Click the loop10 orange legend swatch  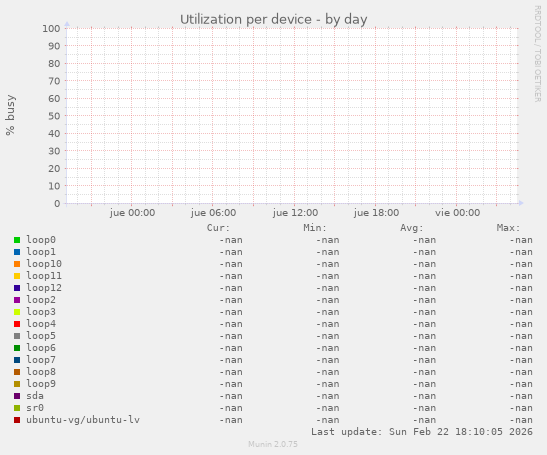(x=17, y=264)
